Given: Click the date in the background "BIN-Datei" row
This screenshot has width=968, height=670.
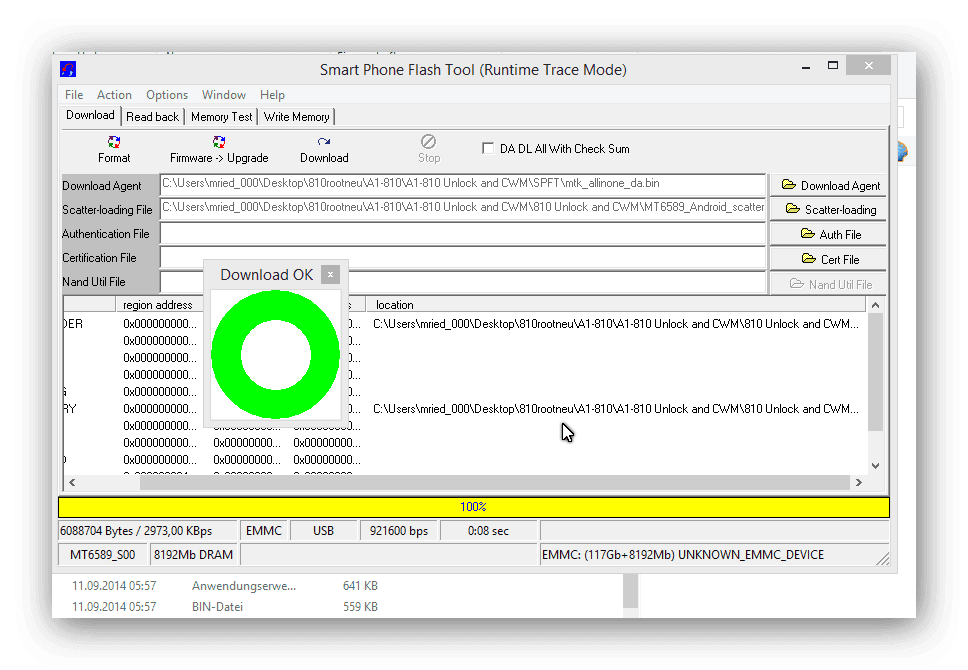Looking at the screenshot, I should coord(114,607).
